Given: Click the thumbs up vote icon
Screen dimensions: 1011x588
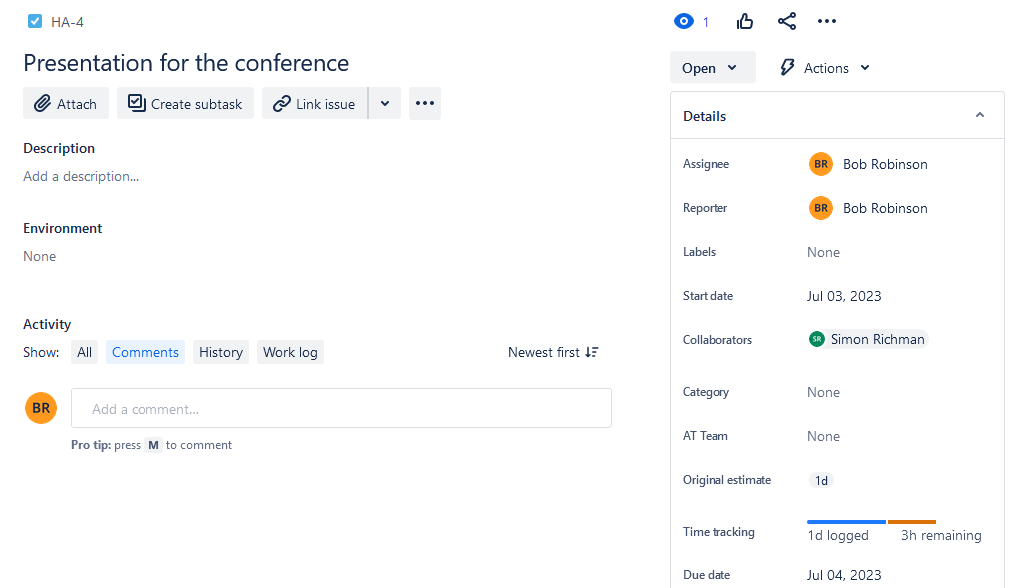Looking at the screenshot, I should 744,21.
